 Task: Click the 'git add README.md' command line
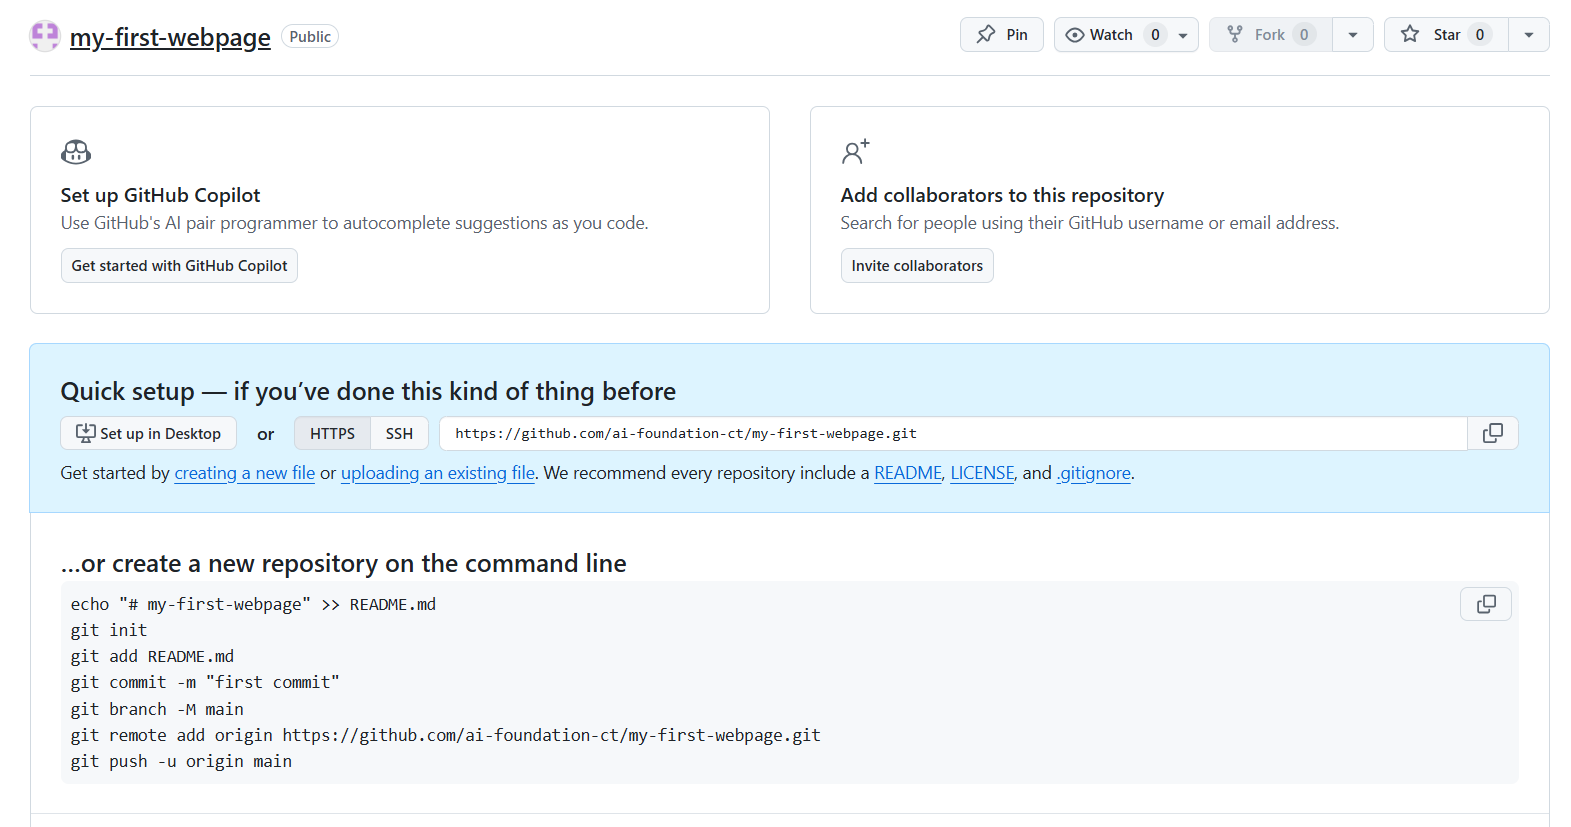(x=152, y=656)
